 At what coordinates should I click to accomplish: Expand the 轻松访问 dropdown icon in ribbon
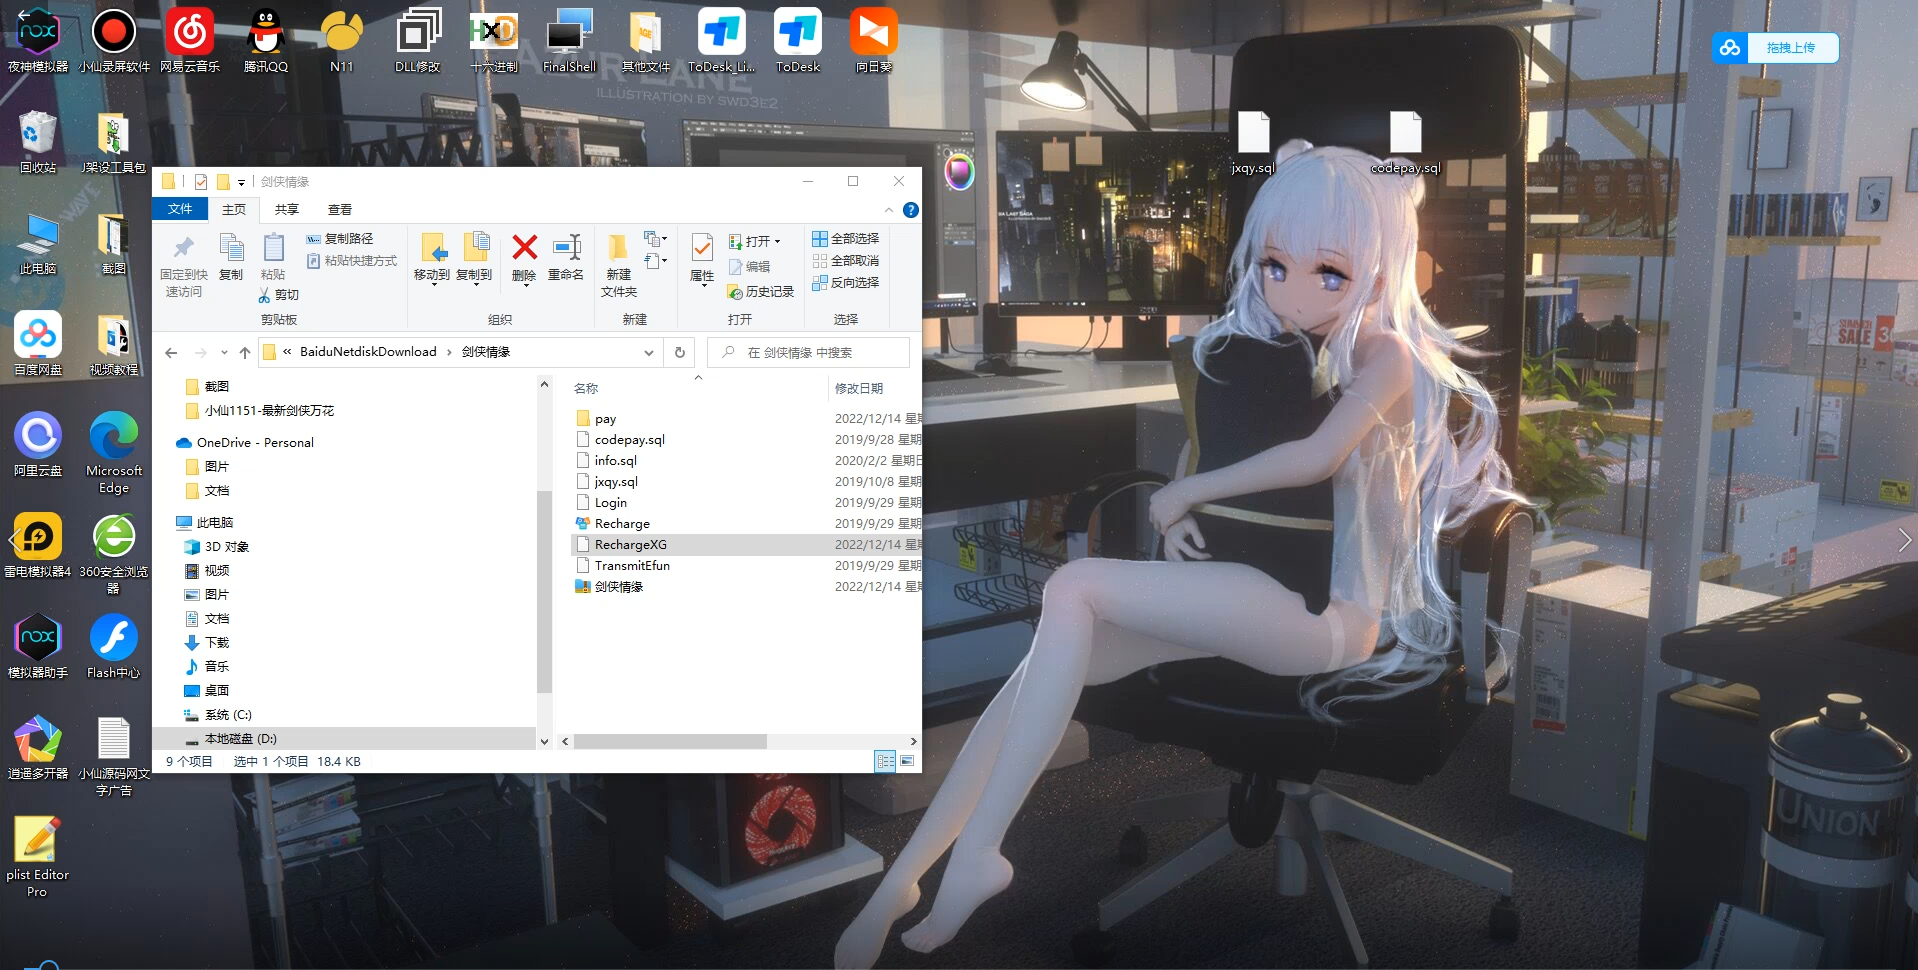click(x=656, y=261)
